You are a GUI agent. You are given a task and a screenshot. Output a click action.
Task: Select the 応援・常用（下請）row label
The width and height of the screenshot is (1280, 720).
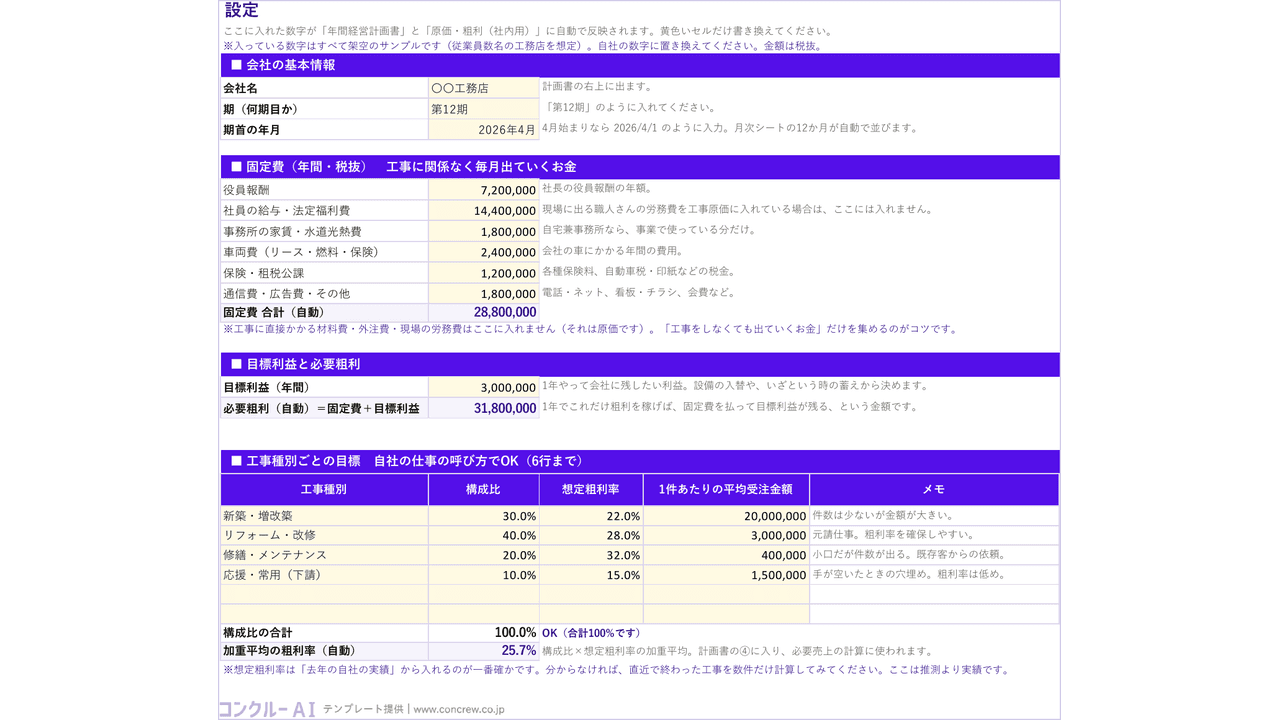tap(324, 575)
